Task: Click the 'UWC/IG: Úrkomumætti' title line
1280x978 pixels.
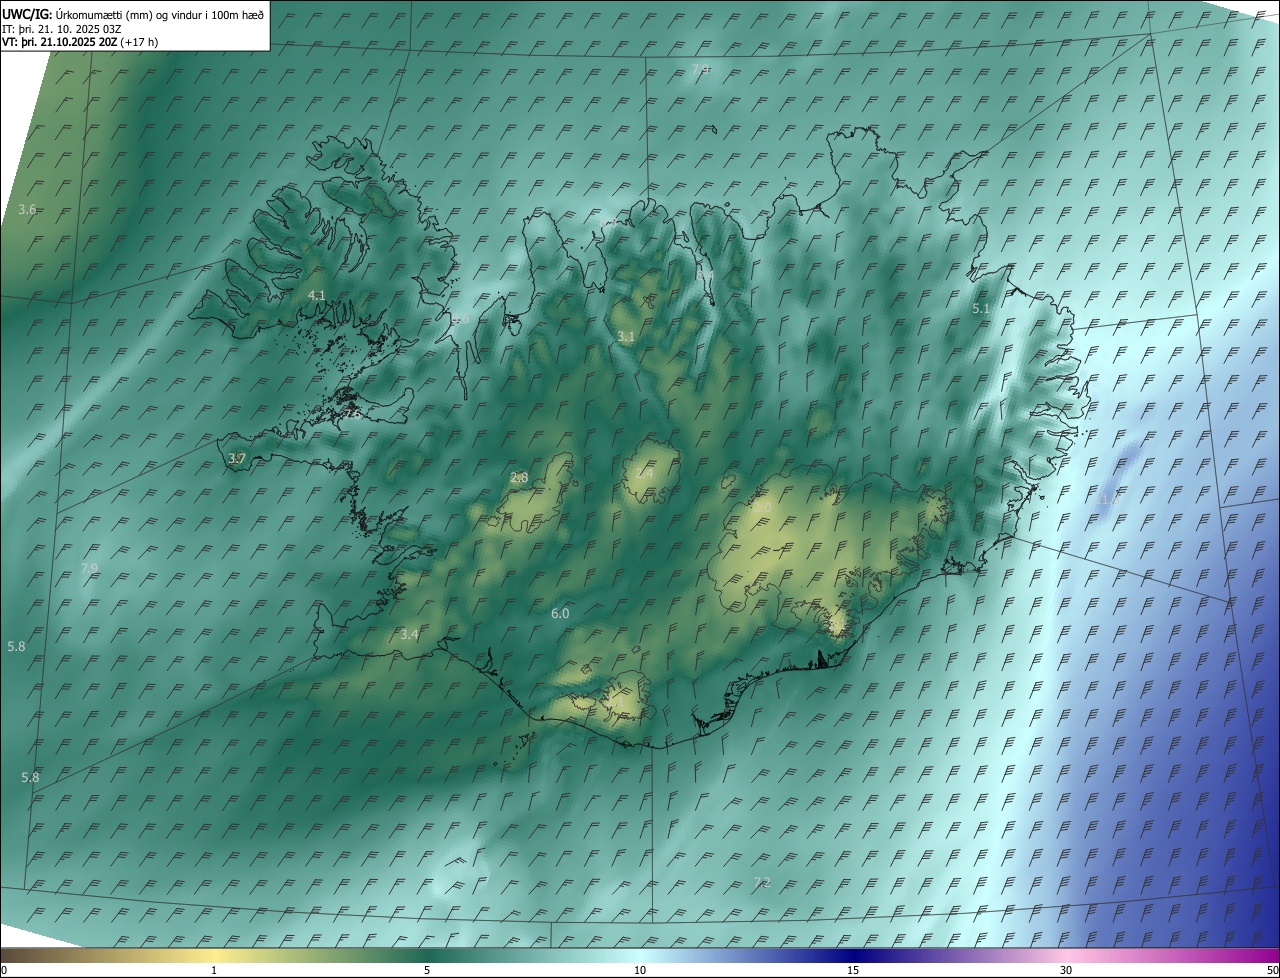Action: (133, 14)
